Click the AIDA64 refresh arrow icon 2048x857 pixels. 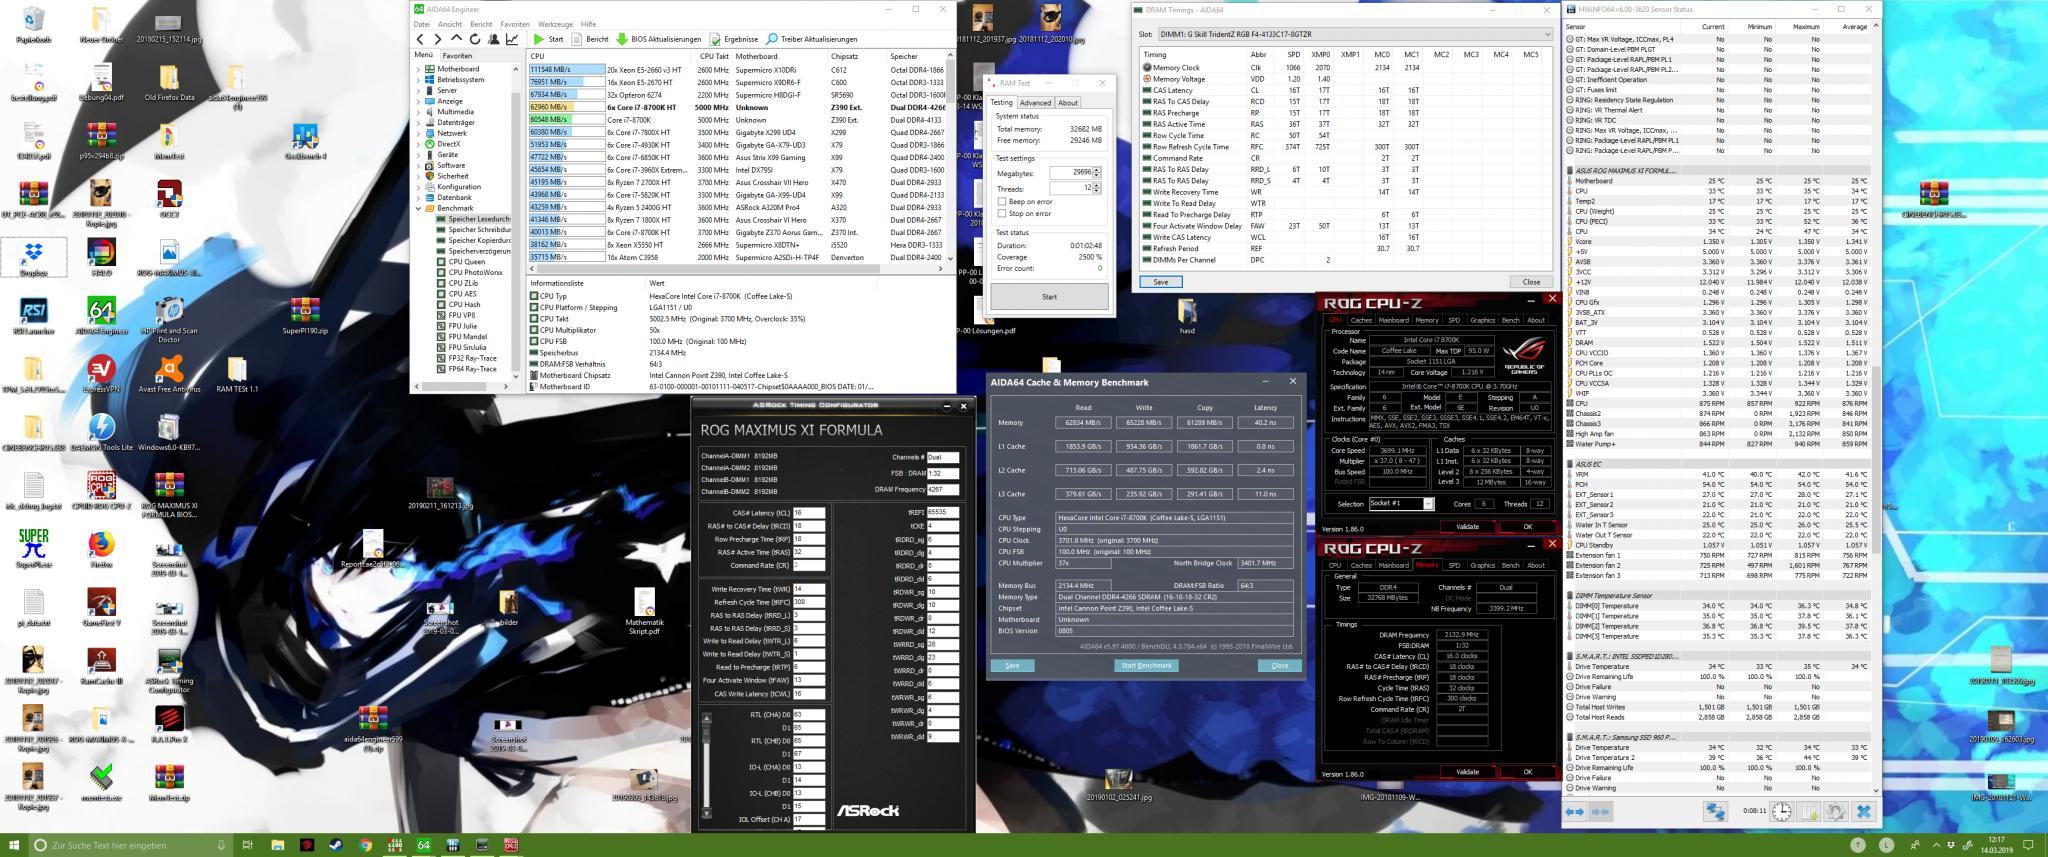coord(476,39)
